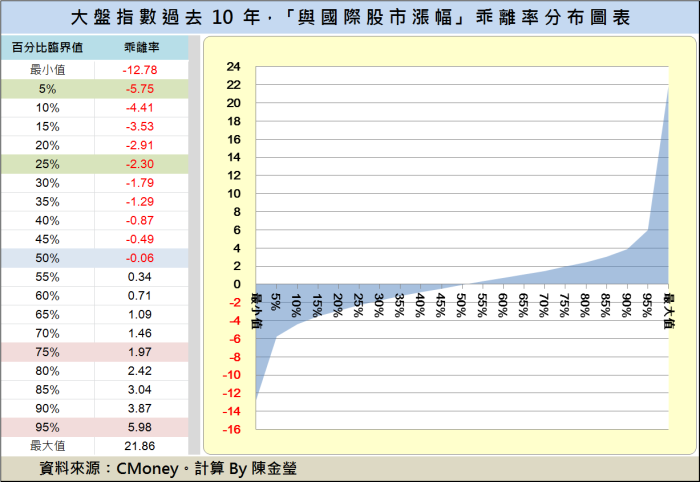This screenshot has width=700, height=482.
Task: Click the value 0.34
Action: (140, 277)
